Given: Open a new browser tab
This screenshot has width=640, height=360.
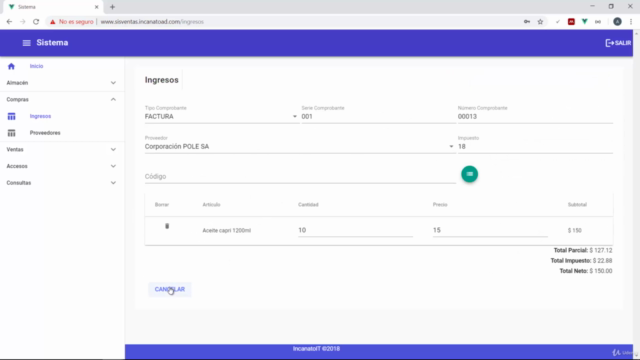Looking at the screenshot, I should coord(112,7).
